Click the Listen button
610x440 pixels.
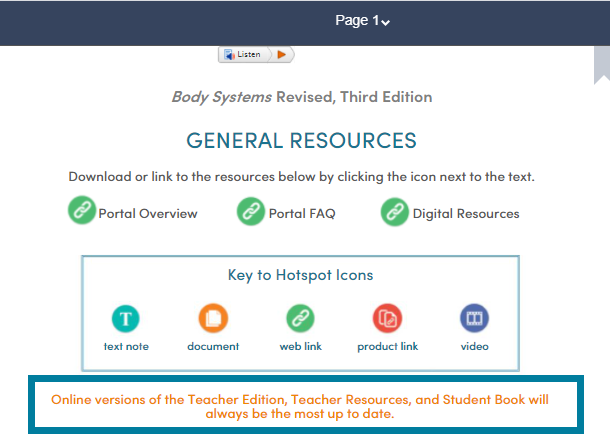pos(245,54)
